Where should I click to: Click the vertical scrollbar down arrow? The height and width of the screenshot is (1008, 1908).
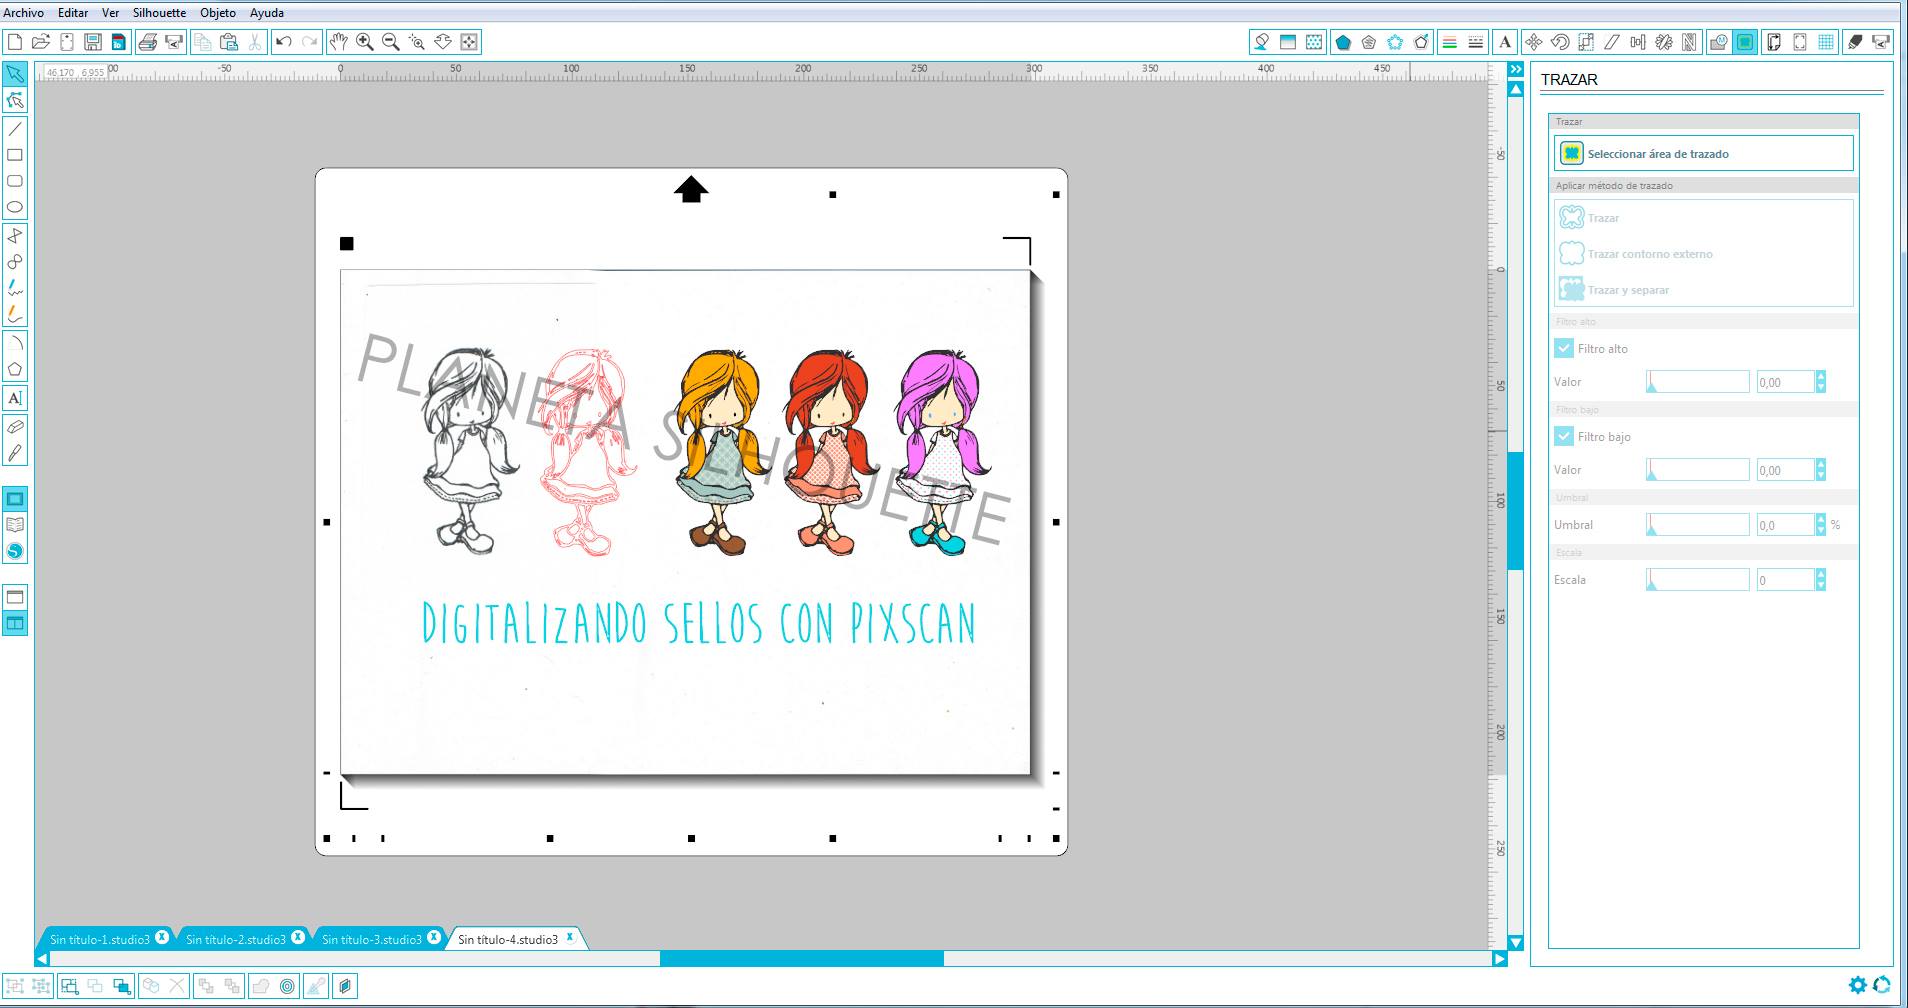[1516, 942]
